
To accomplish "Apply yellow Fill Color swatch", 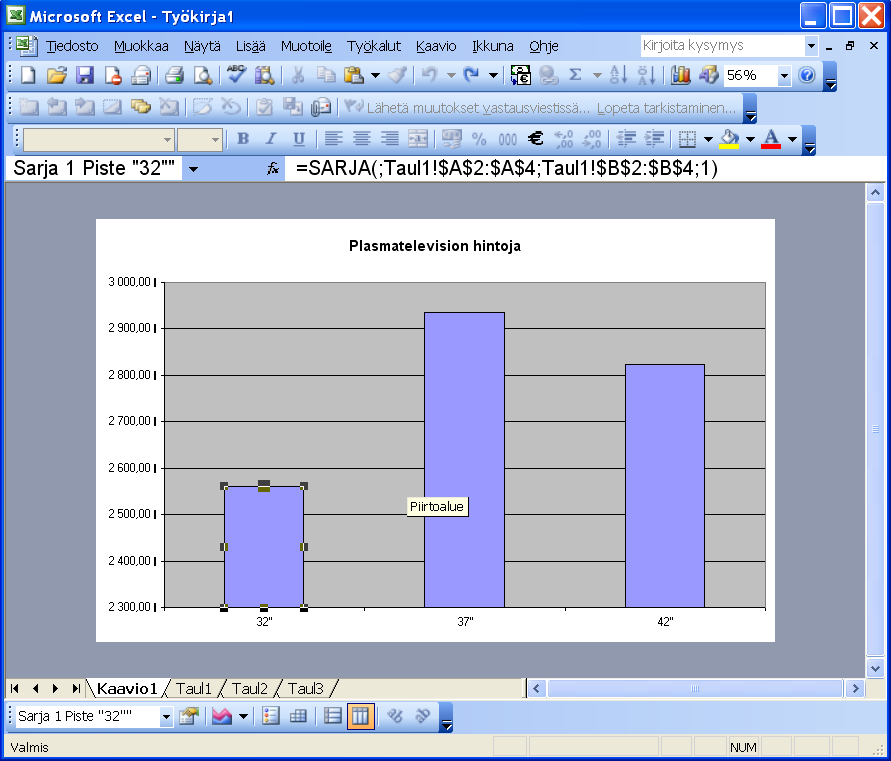I will coord(729,139).
